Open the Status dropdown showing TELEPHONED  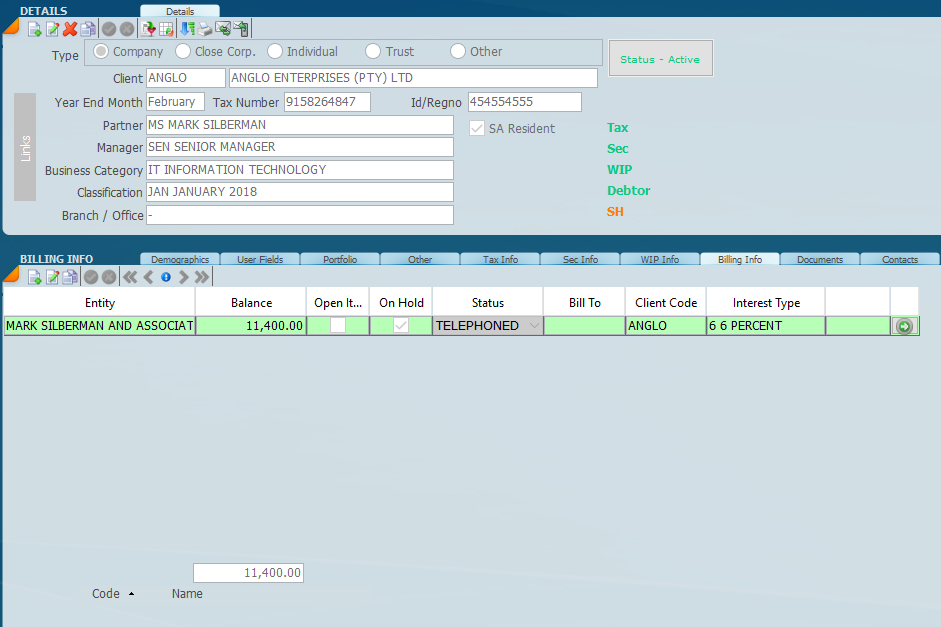pyautogui.click(x=534, y=326)
